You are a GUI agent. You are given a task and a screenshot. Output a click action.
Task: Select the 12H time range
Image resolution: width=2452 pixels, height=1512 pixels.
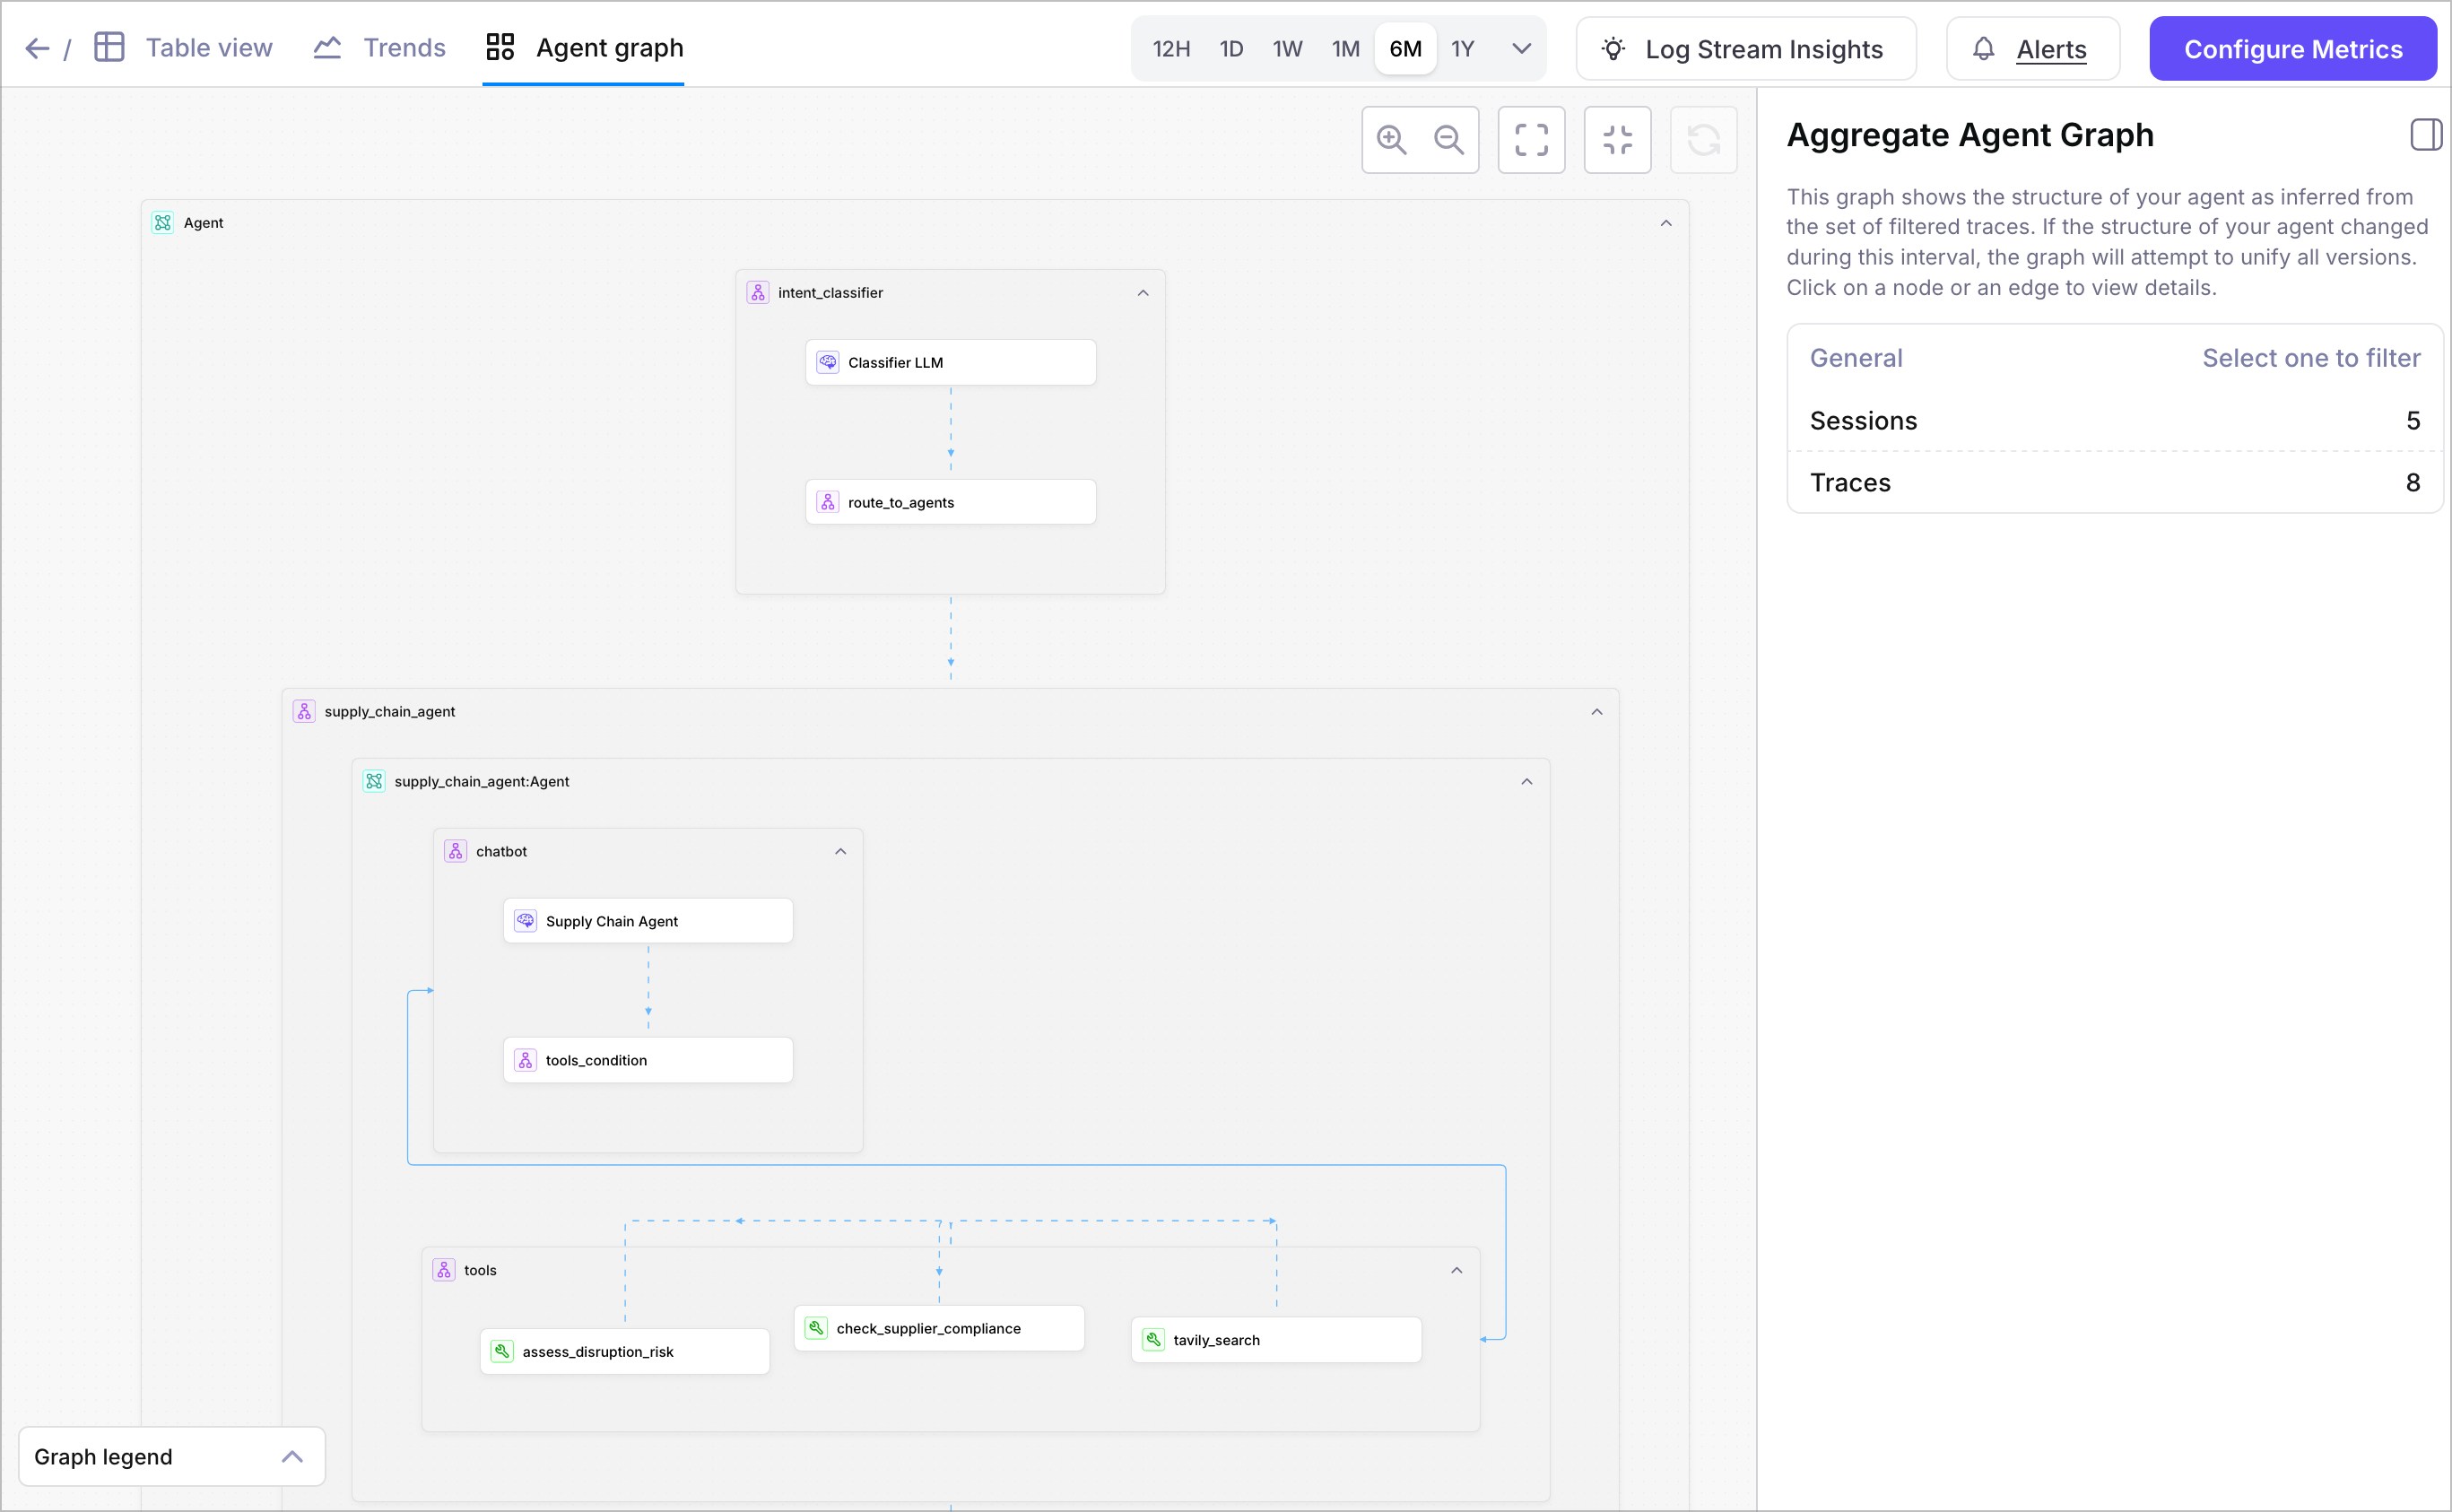(1171, 49)
